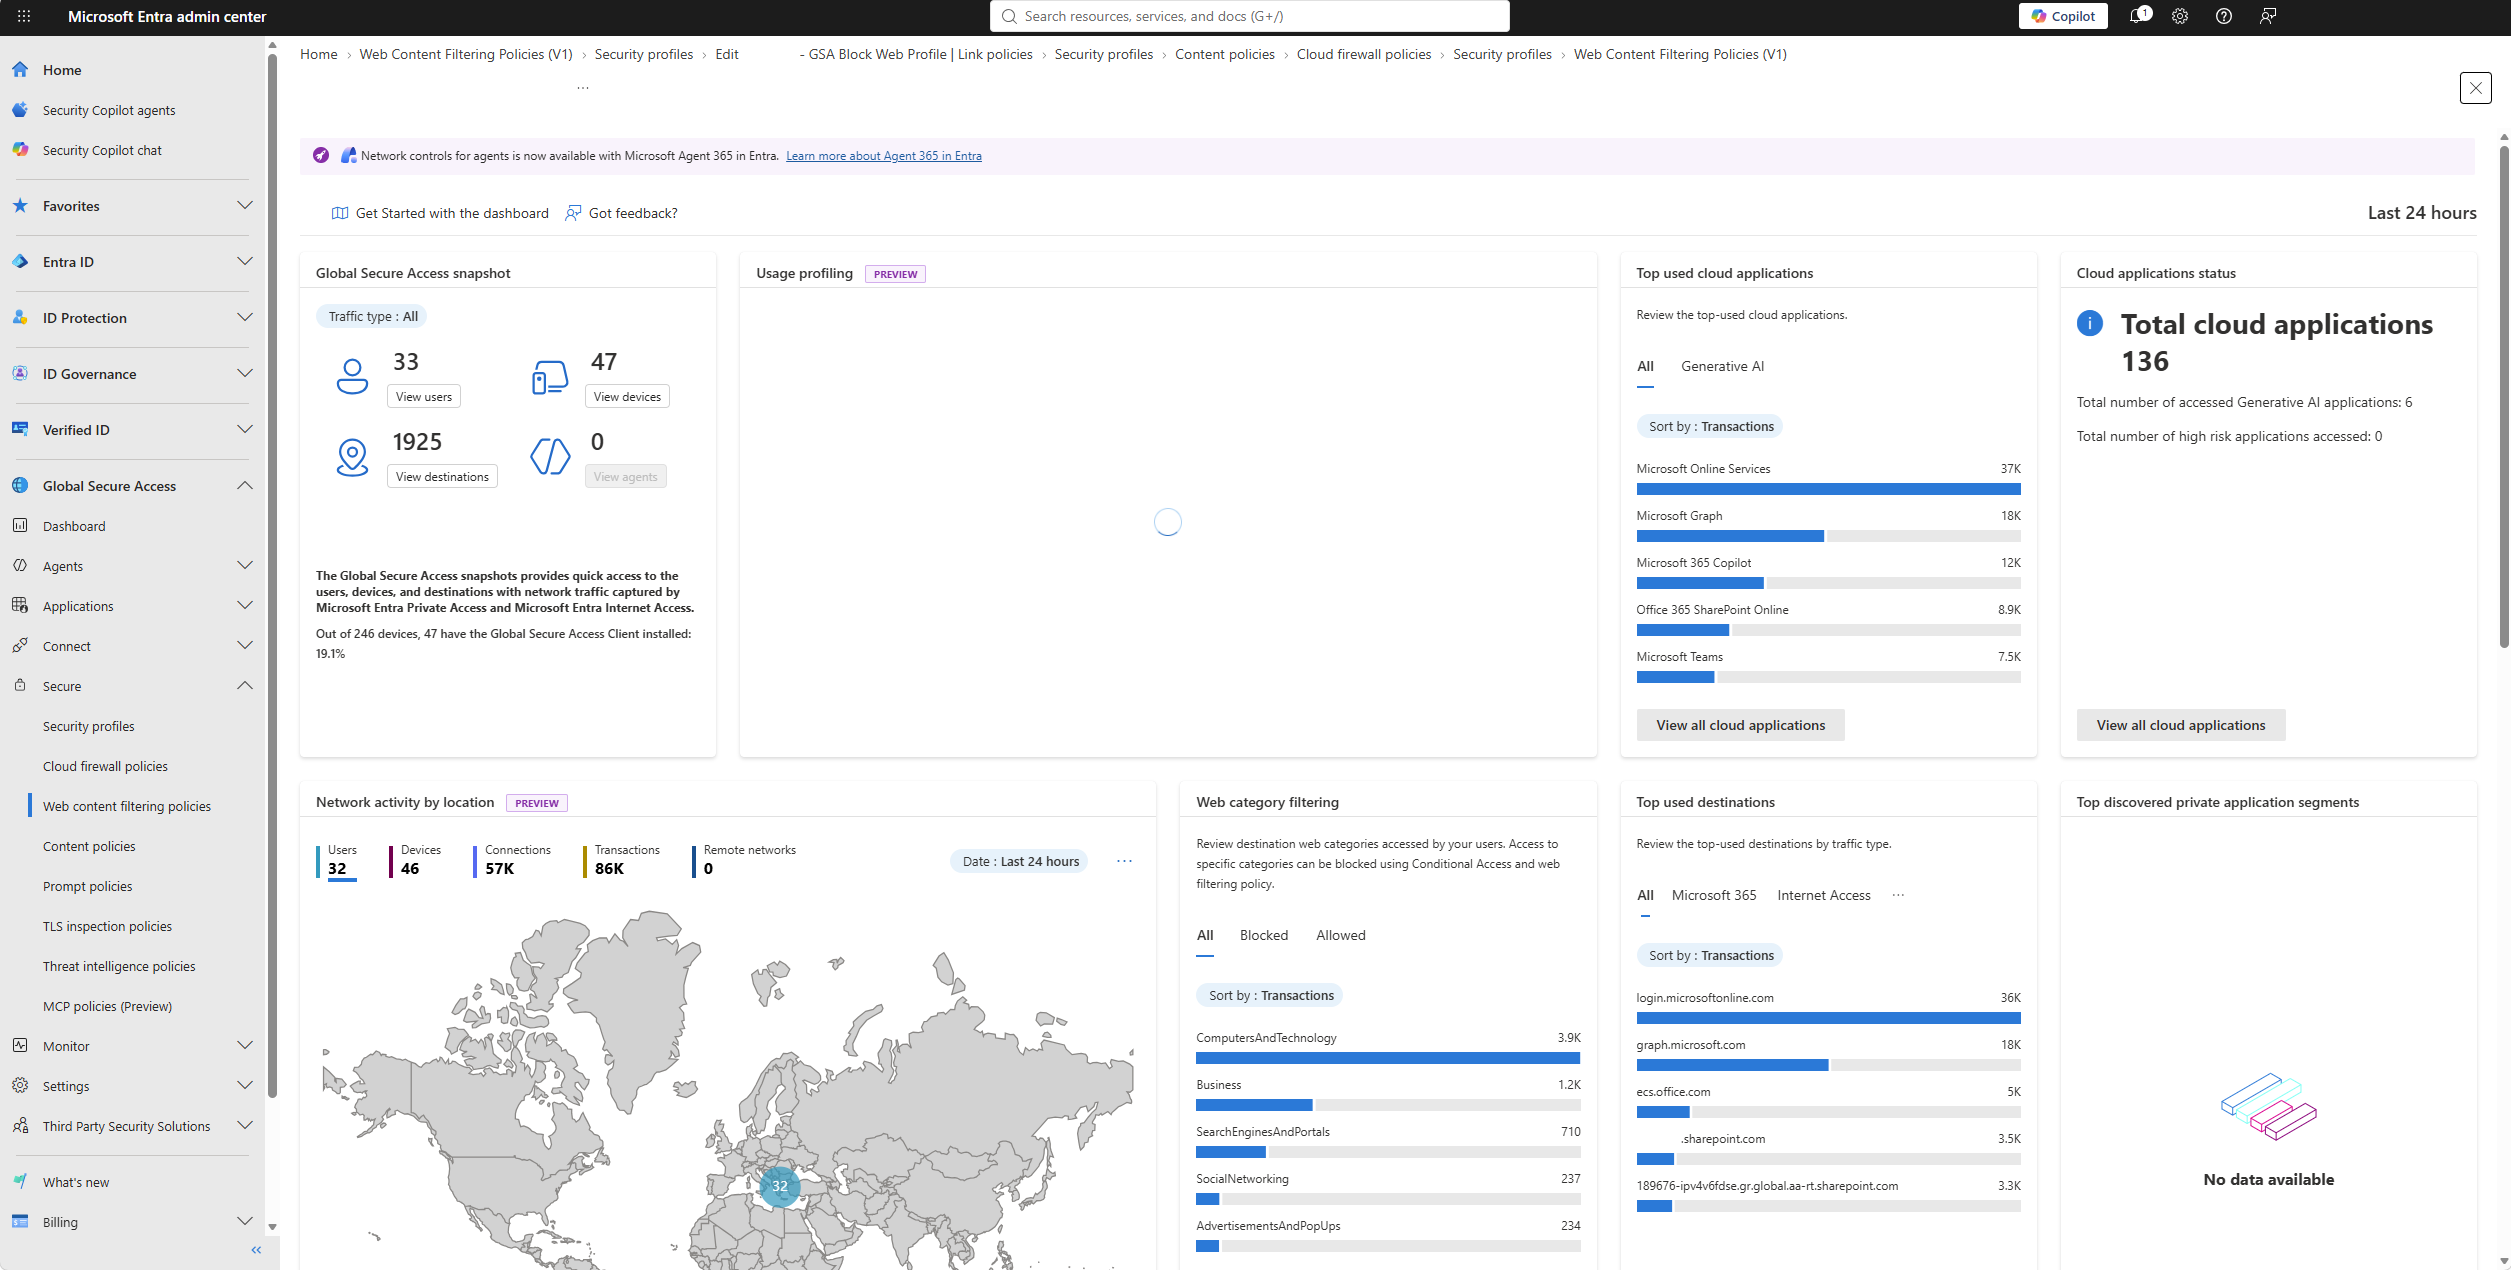The image size is (2511, 1270).
Task: Click the Verified ID icon
Action: (x=20, y=430)
